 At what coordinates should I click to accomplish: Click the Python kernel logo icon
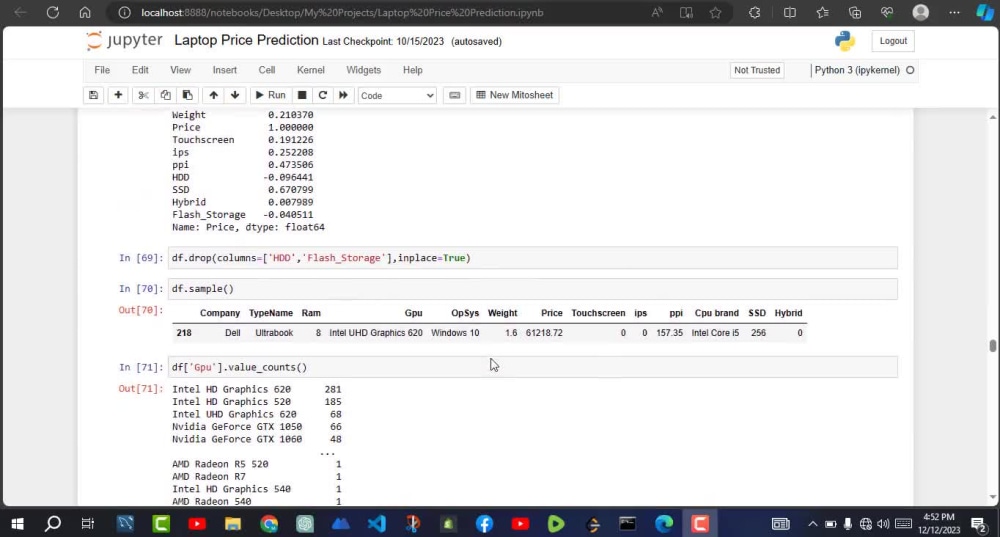(844, 41)
